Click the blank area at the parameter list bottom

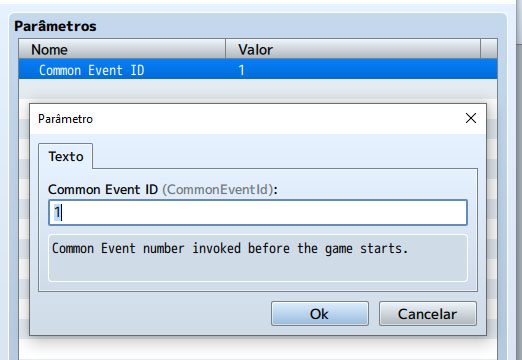point(258,349)
